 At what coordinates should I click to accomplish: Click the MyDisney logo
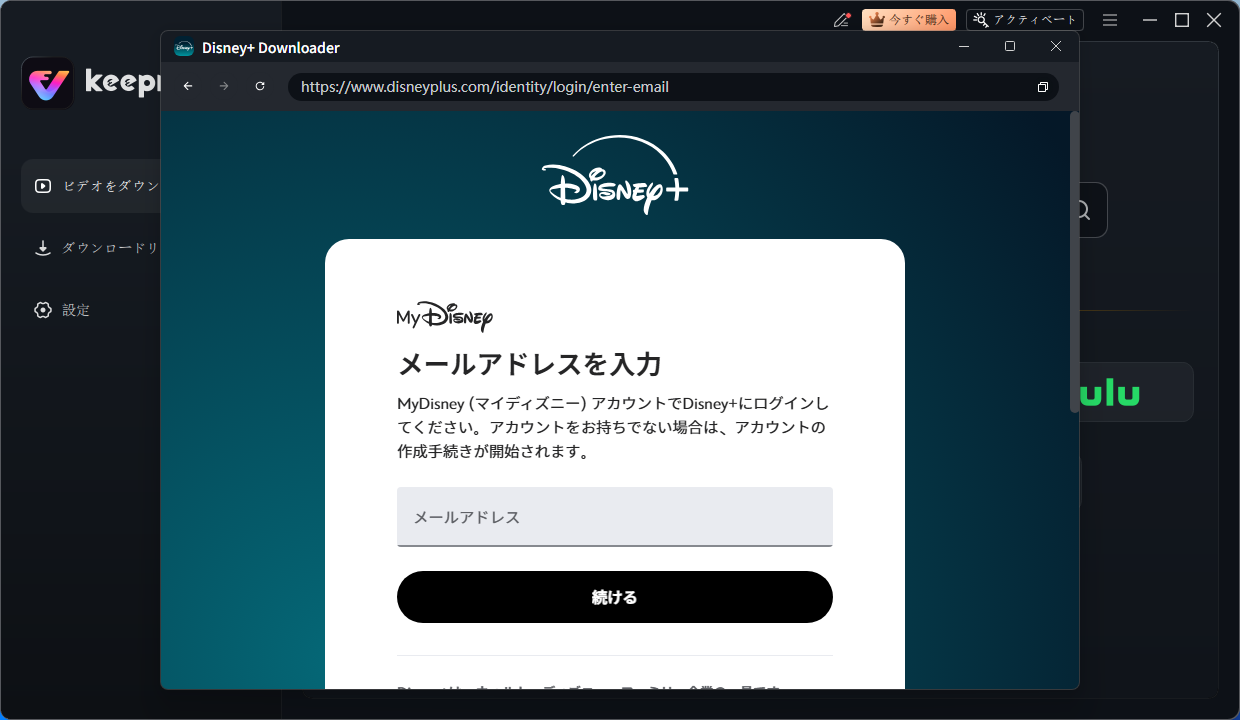coord(445,317)
